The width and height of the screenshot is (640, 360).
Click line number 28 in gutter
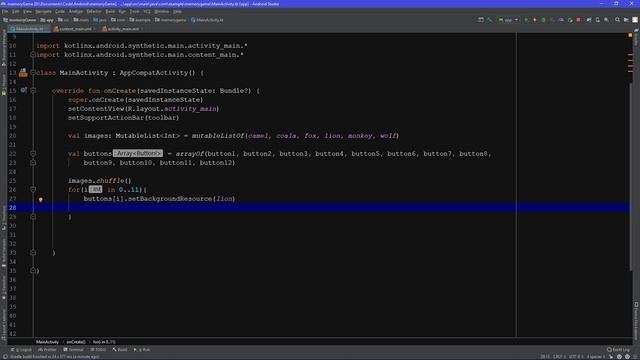(x=13, y=208)
